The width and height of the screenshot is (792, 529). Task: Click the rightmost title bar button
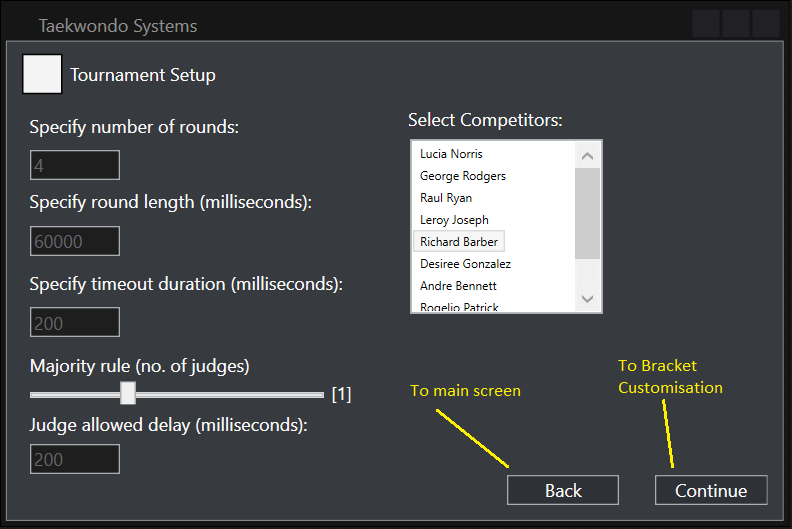(x=766, y=25)
